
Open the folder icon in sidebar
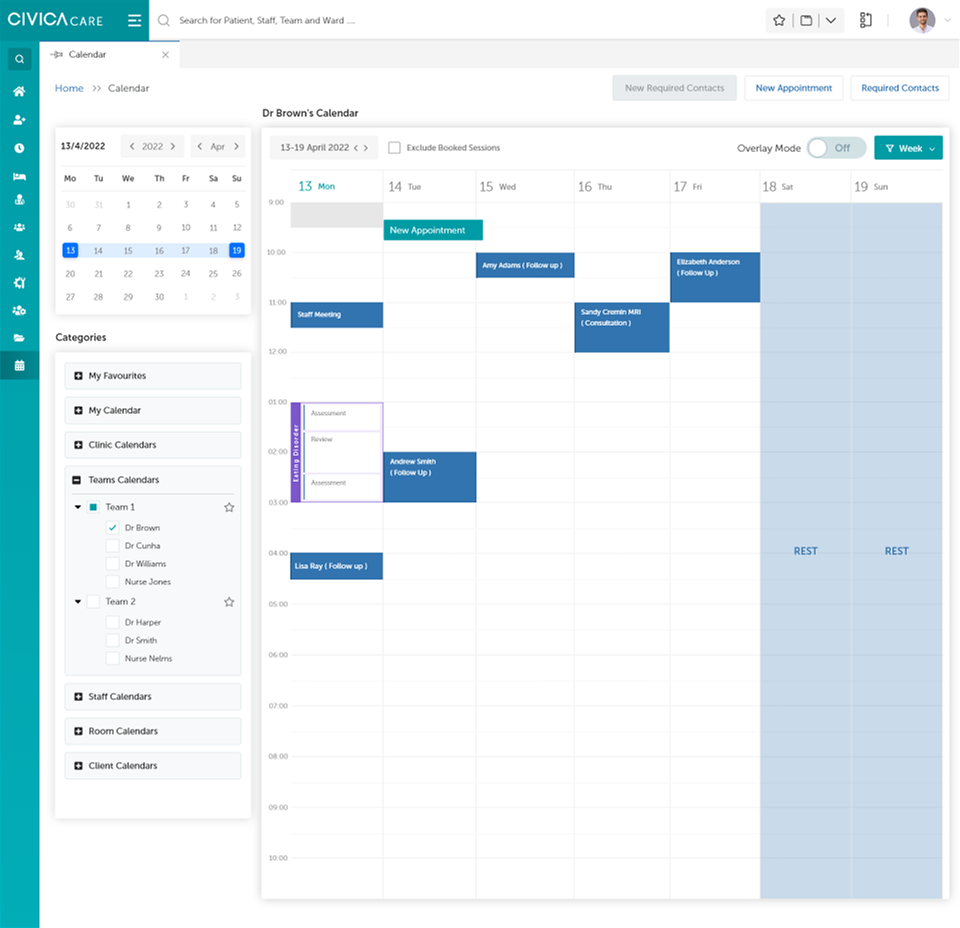(20, 338)
